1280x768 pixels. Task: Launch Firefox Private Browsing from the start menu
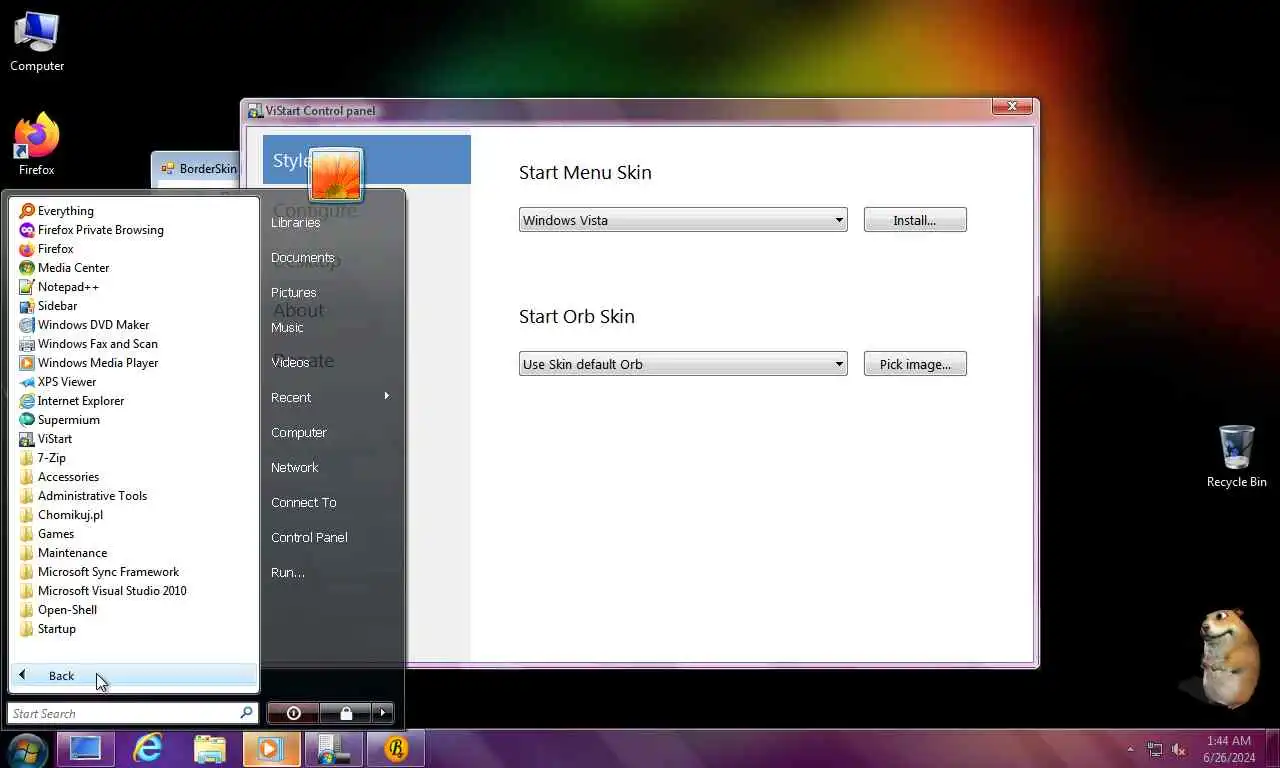91,230
